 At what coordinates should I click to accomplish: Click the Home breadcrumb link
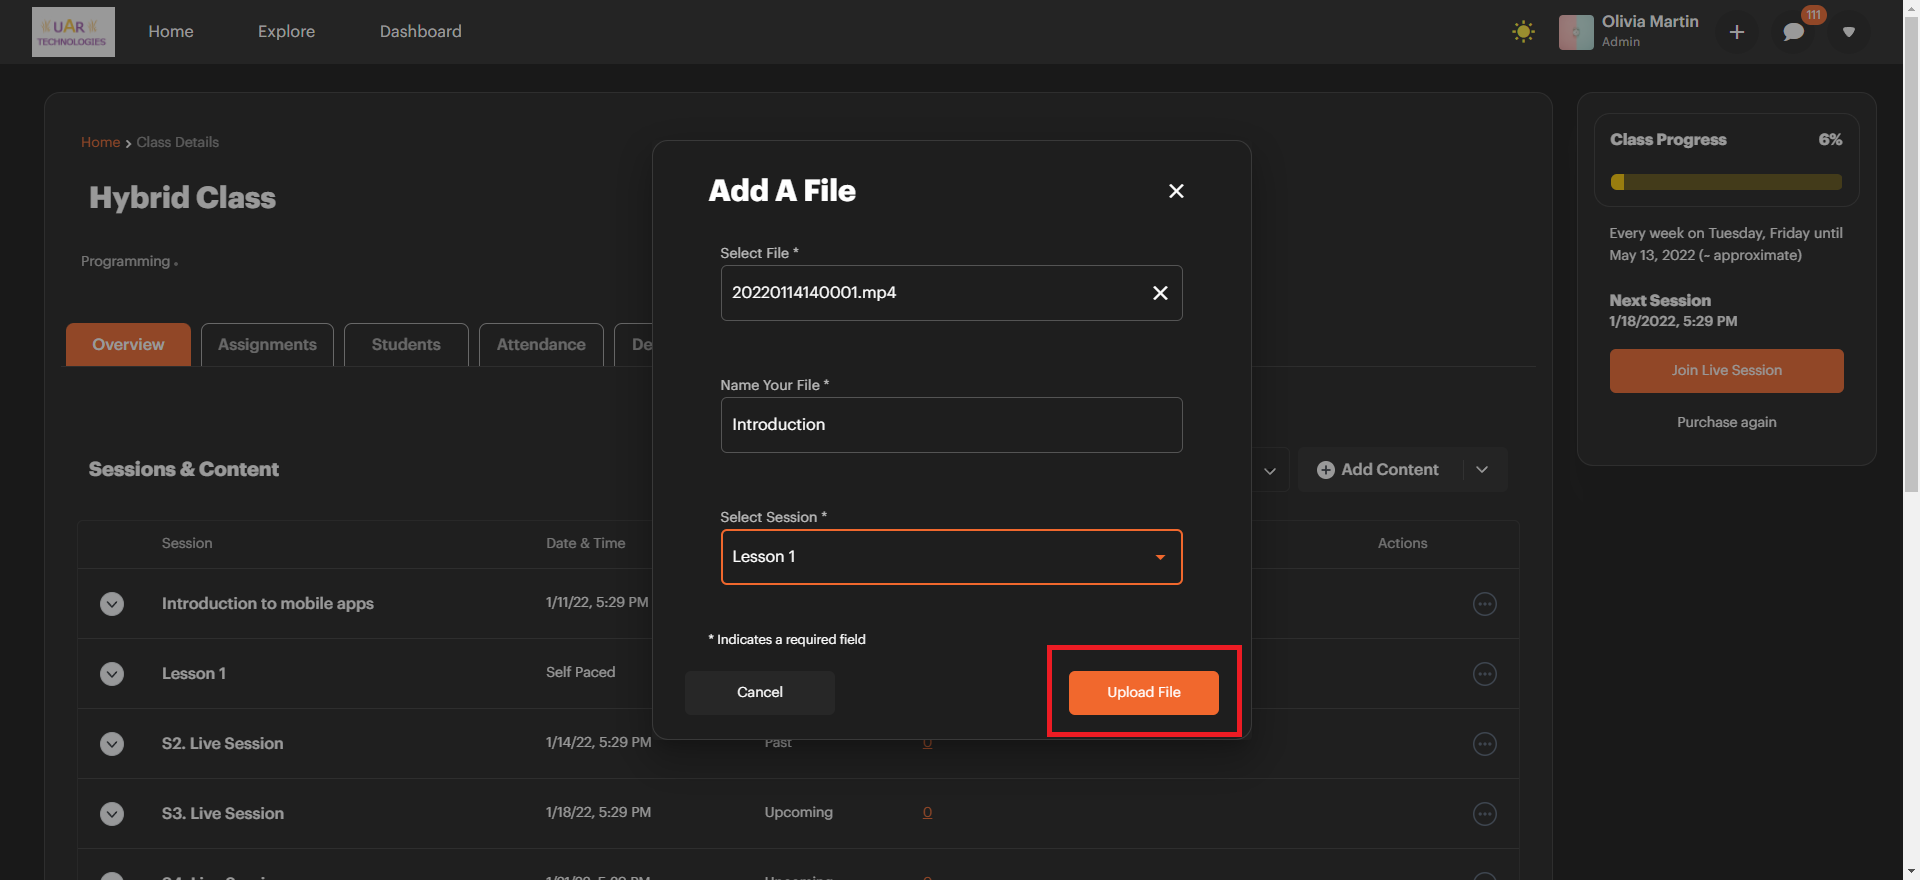[100, 143]
